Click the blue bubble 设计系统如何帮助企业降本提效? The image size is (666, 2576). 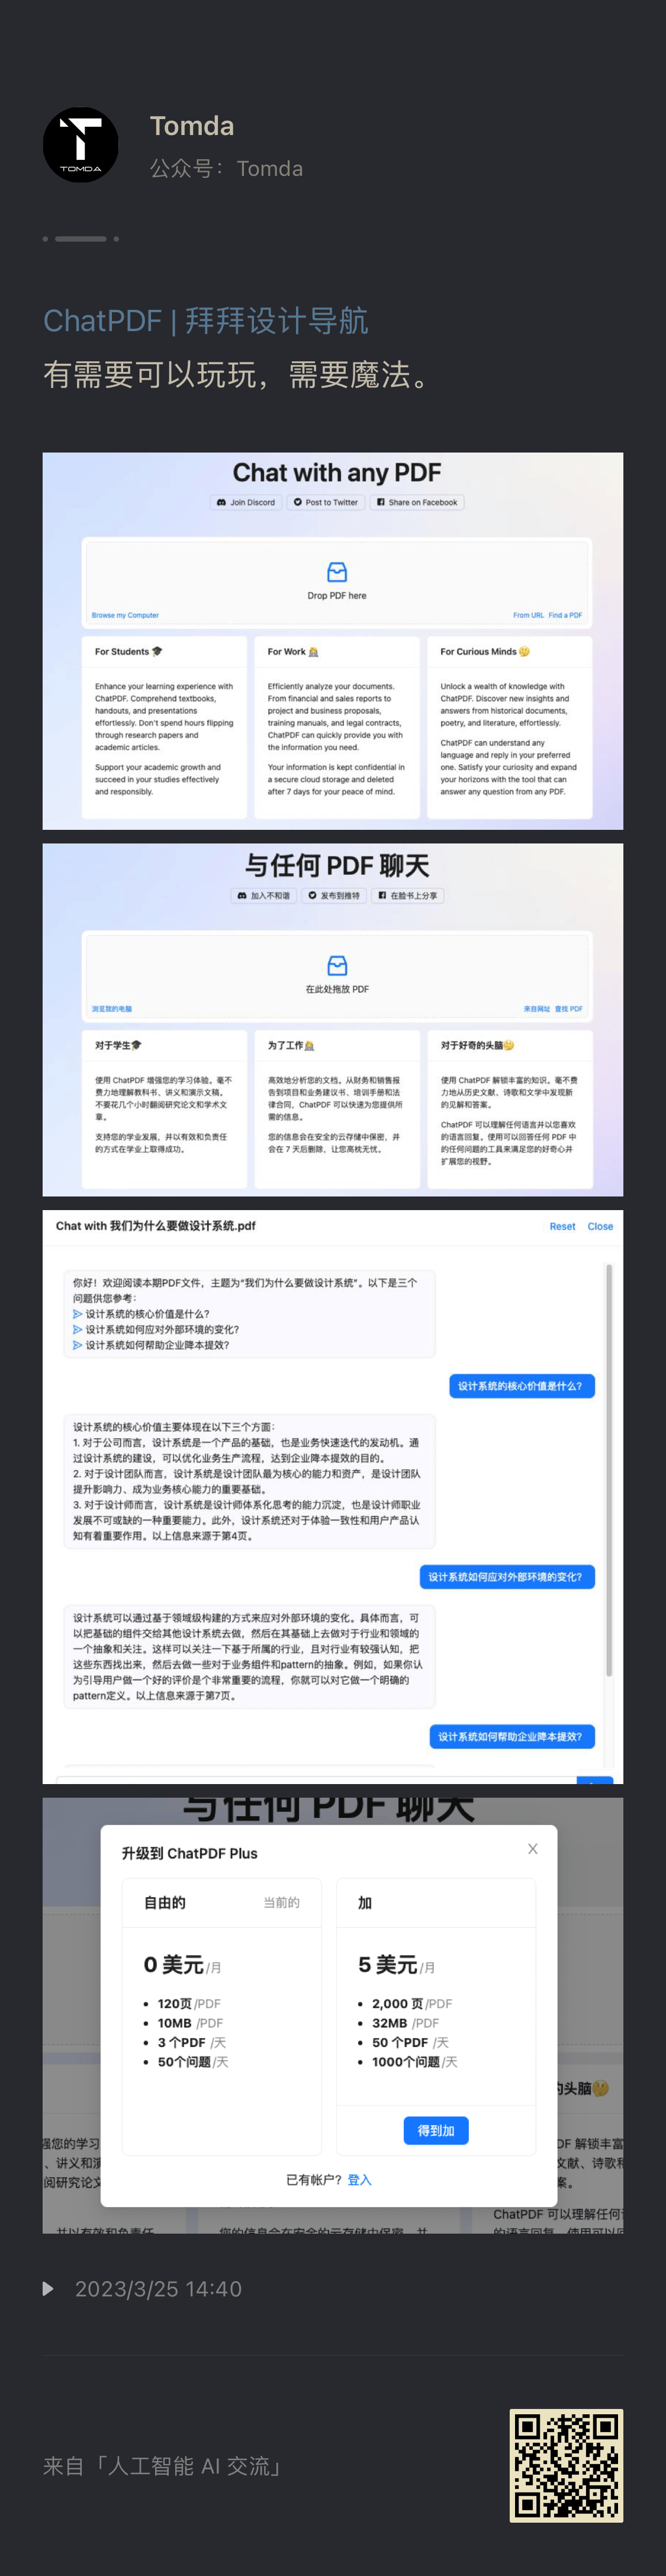coord(511,1736)
